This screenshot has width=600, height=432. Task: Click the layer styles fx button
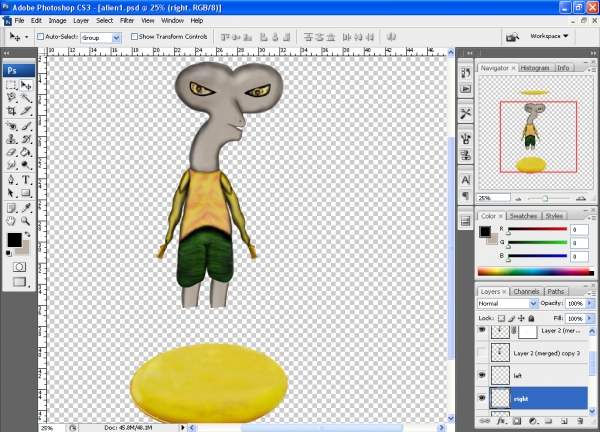click(x=501, y=421)
